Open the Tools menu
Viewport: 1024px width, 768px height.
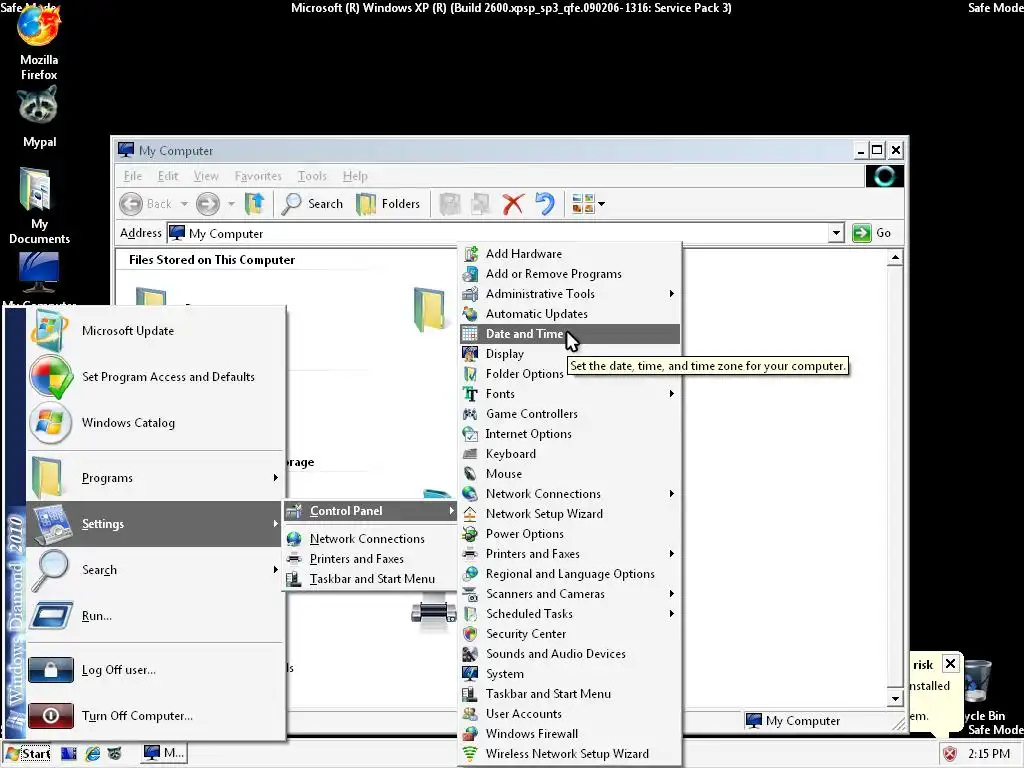pyautogui.click(x=312, y=176)
